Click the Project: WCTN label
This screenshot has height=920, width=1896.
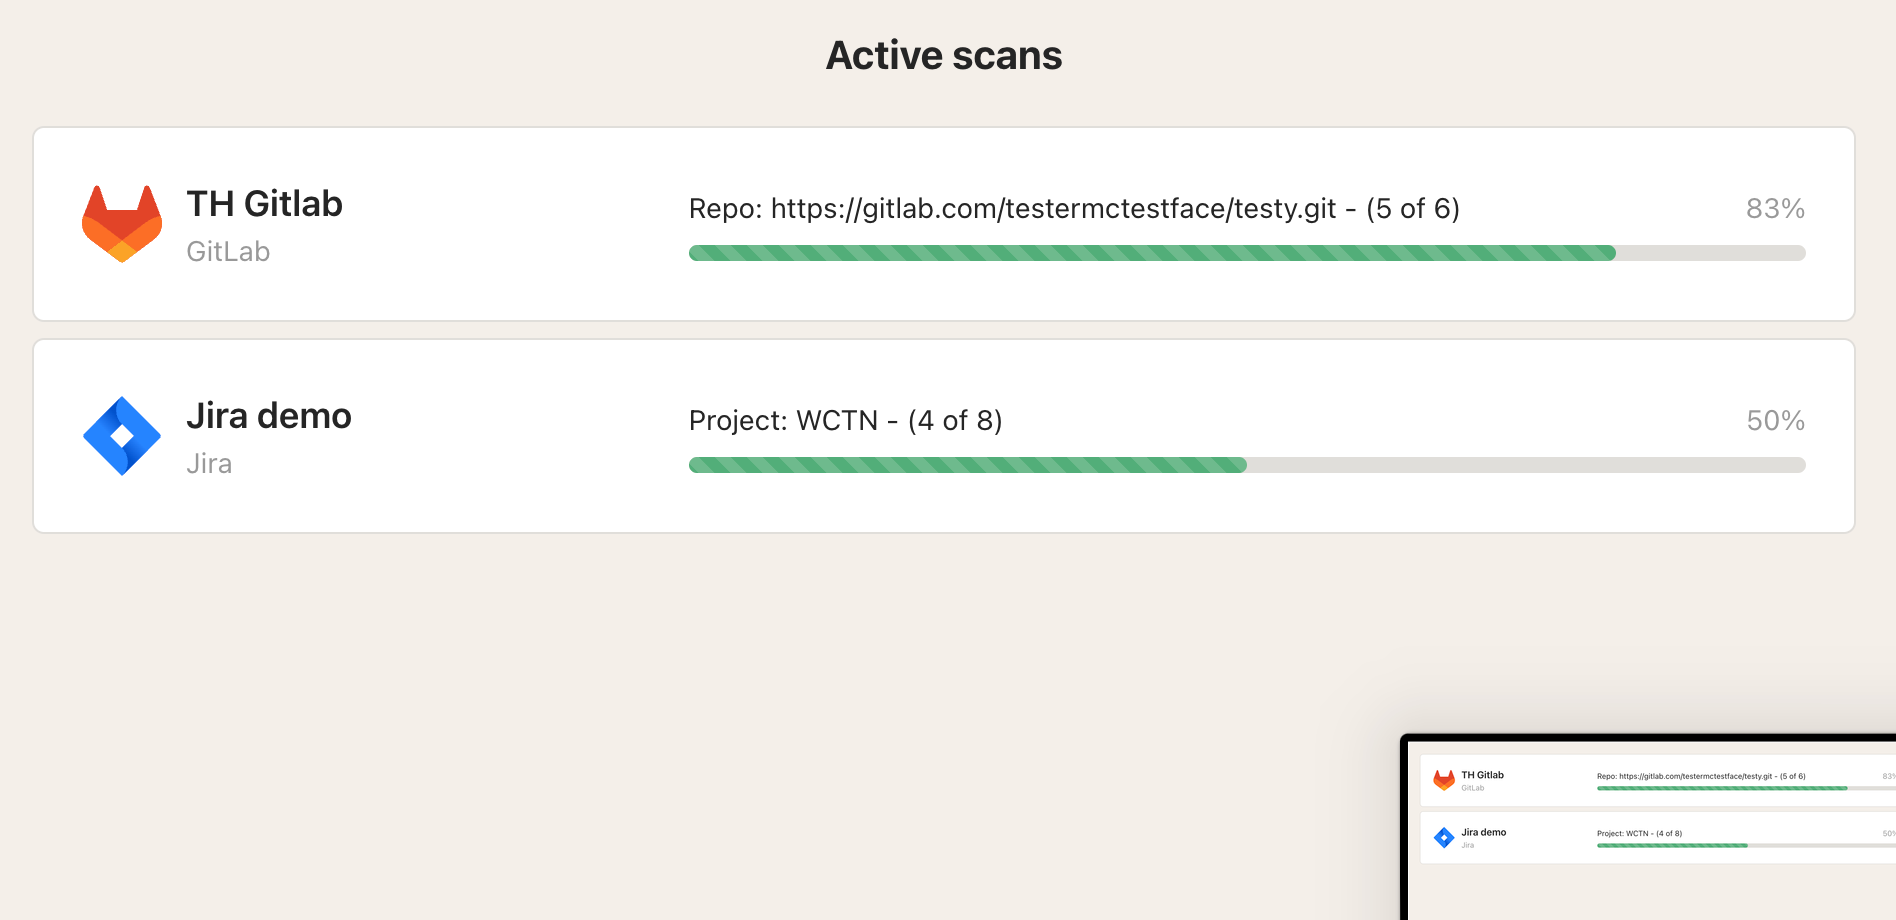845,420
